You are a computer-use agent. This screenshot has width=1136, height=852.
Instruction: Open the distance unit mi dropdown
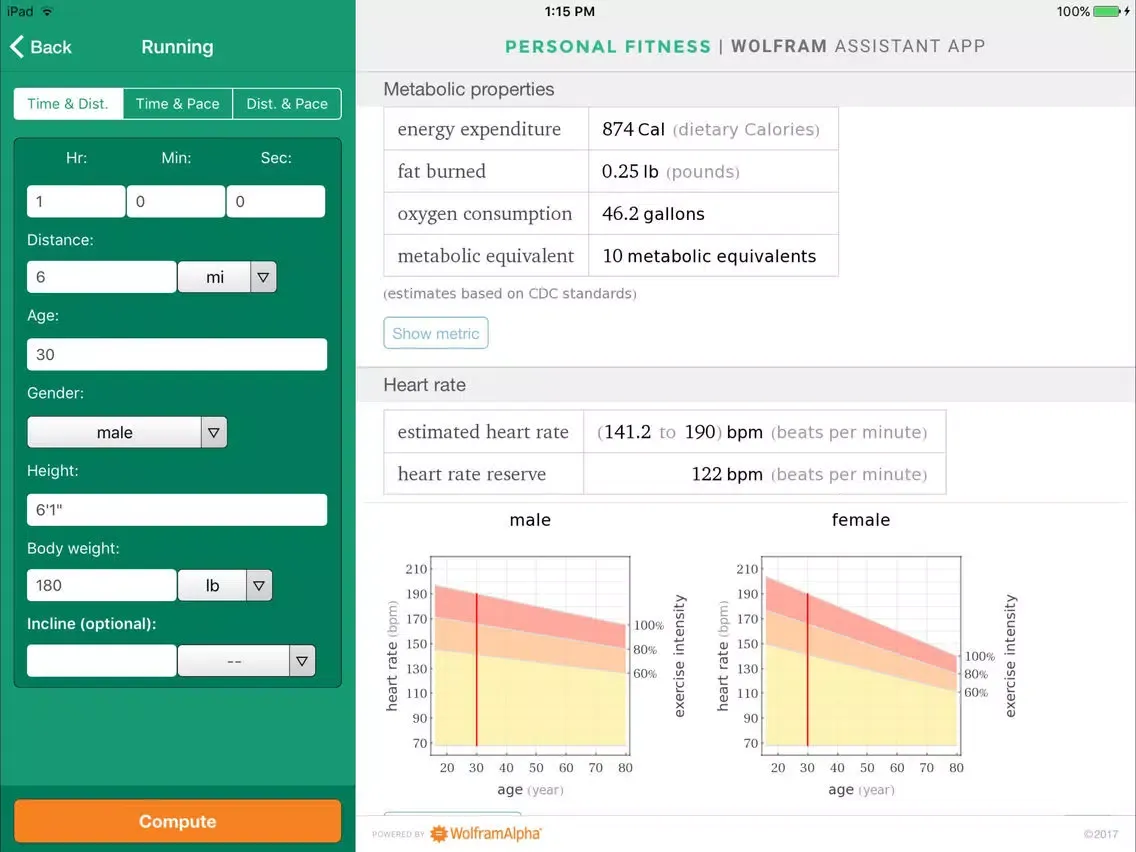227,277
